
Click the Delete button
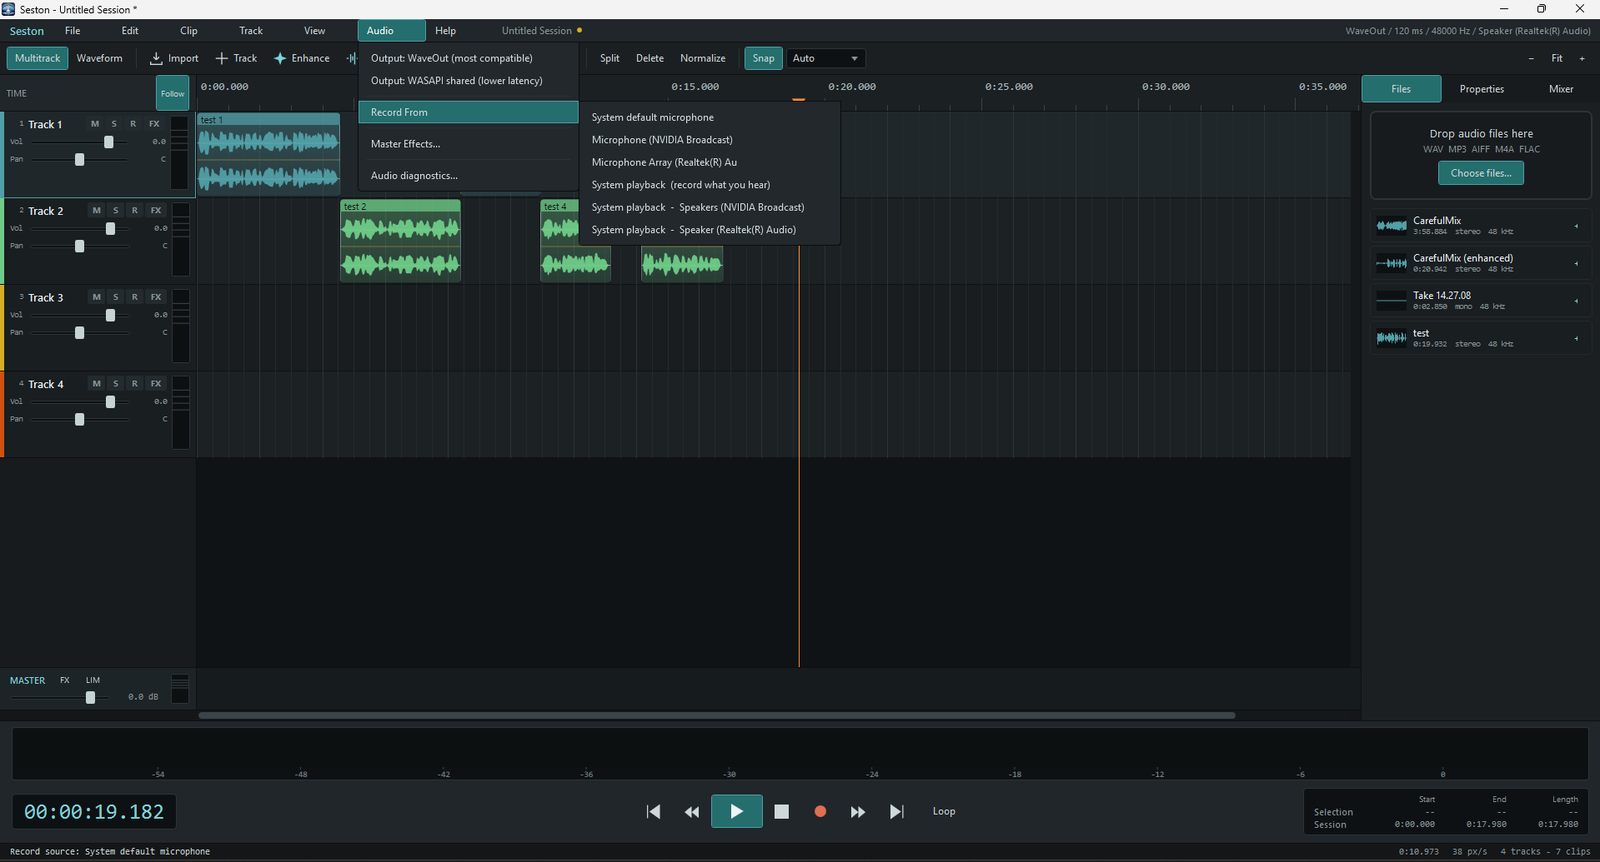[650, 58]
